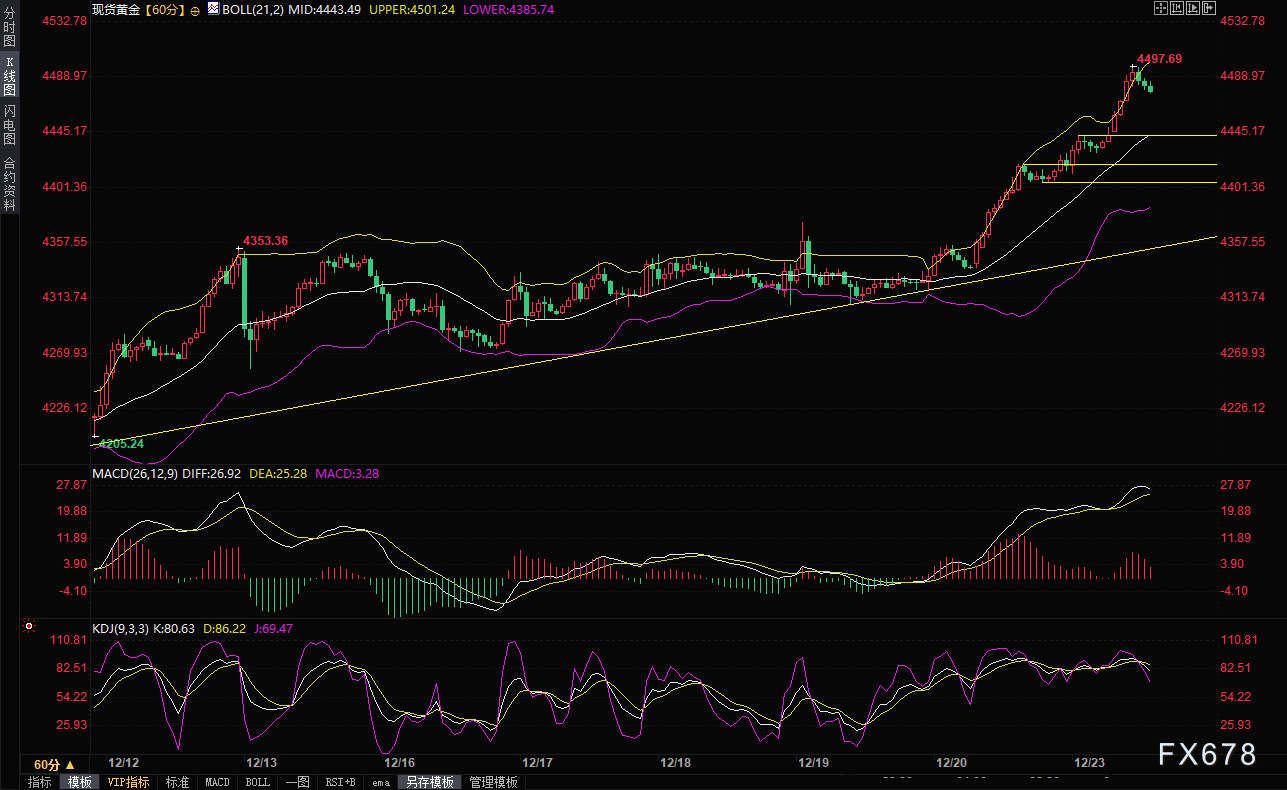The width and height of the screenshot is (1287, 790).
Task: Click the circled plus icon beside 60分
Action: click(194, 10)
